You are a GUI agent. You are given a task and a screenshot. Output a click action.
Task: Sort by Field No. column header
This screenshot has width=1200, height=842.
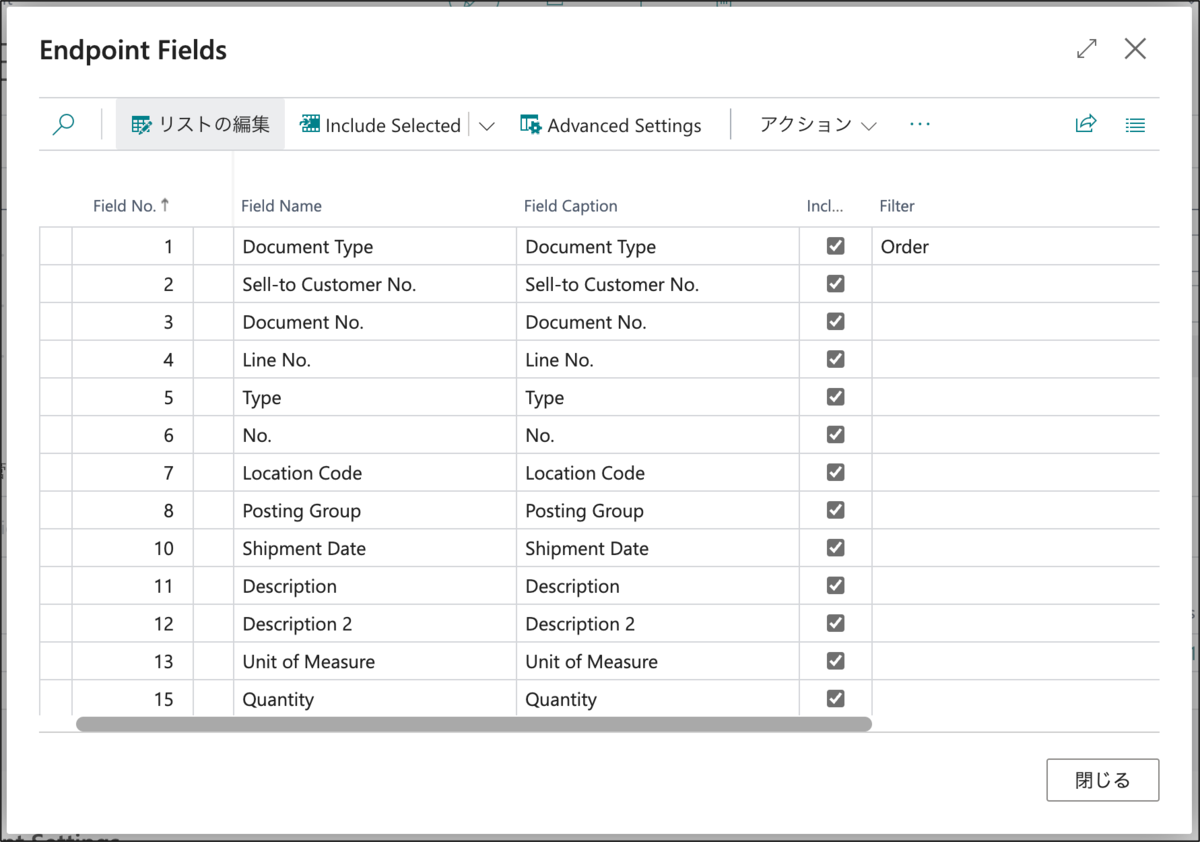(131, 206)
